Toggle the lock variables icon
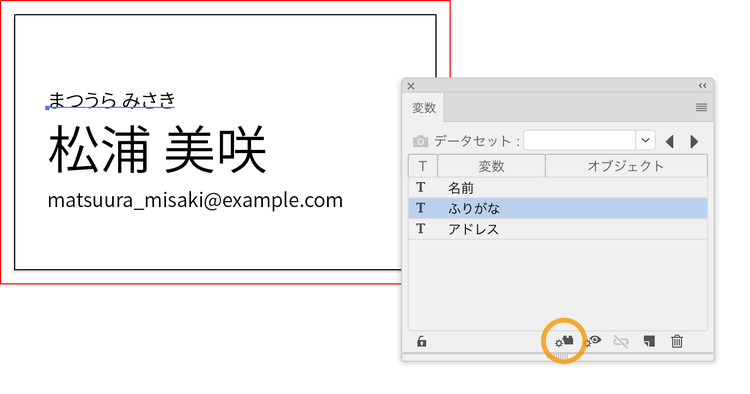The height and width of the screenshot is (394, 750). pos(421,341)
